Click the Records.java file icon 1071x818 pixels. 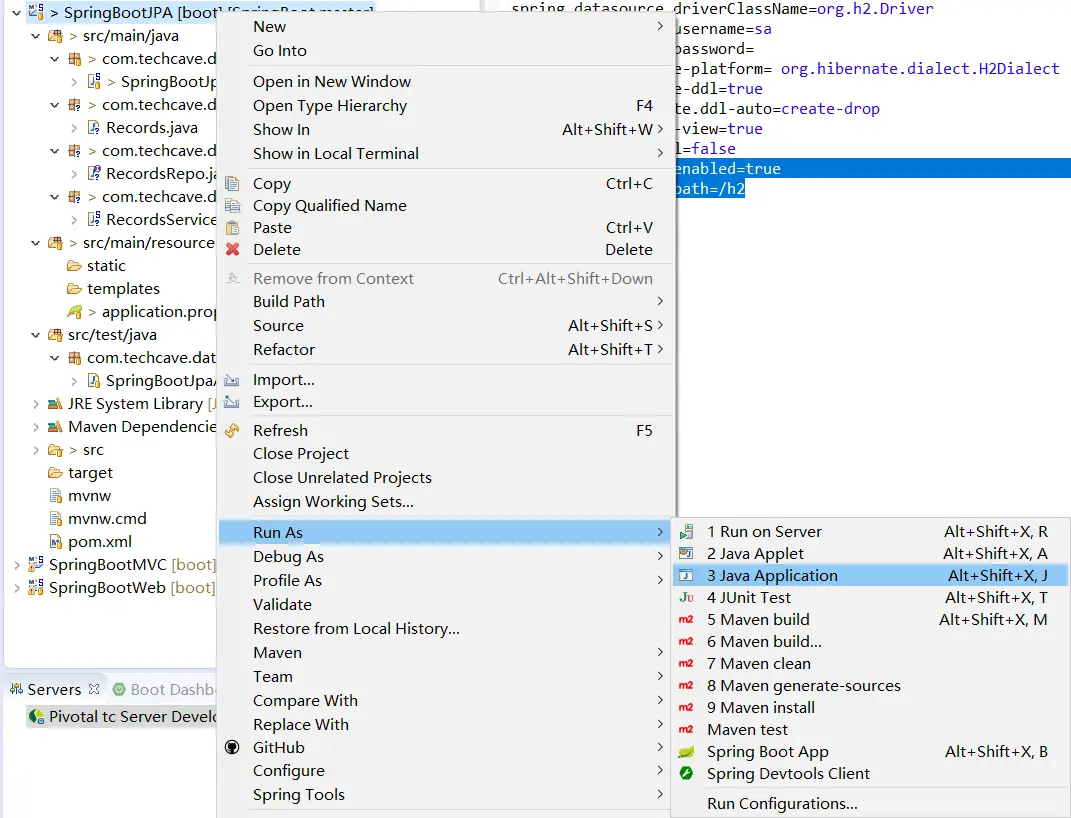coord(94,127)
